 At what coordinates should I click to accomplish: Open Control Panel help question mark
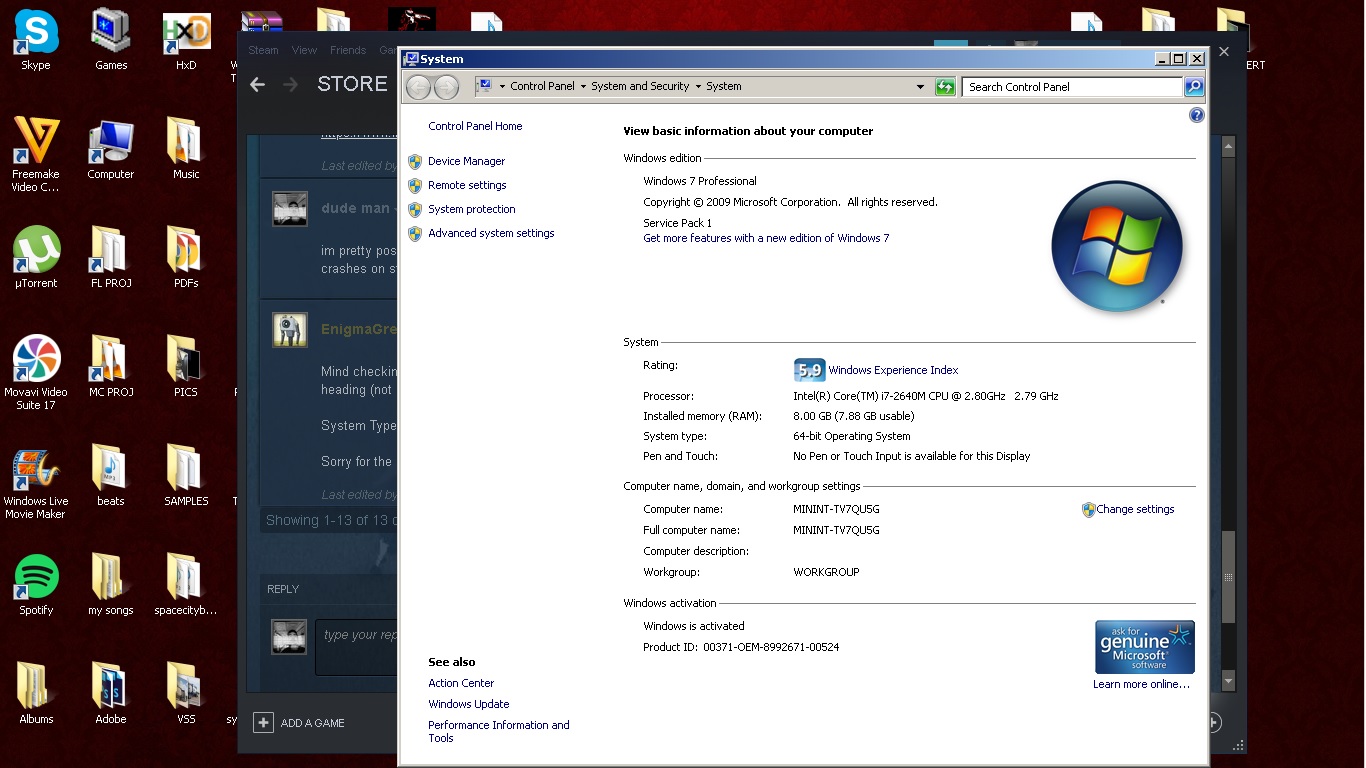click(1196, 116)
